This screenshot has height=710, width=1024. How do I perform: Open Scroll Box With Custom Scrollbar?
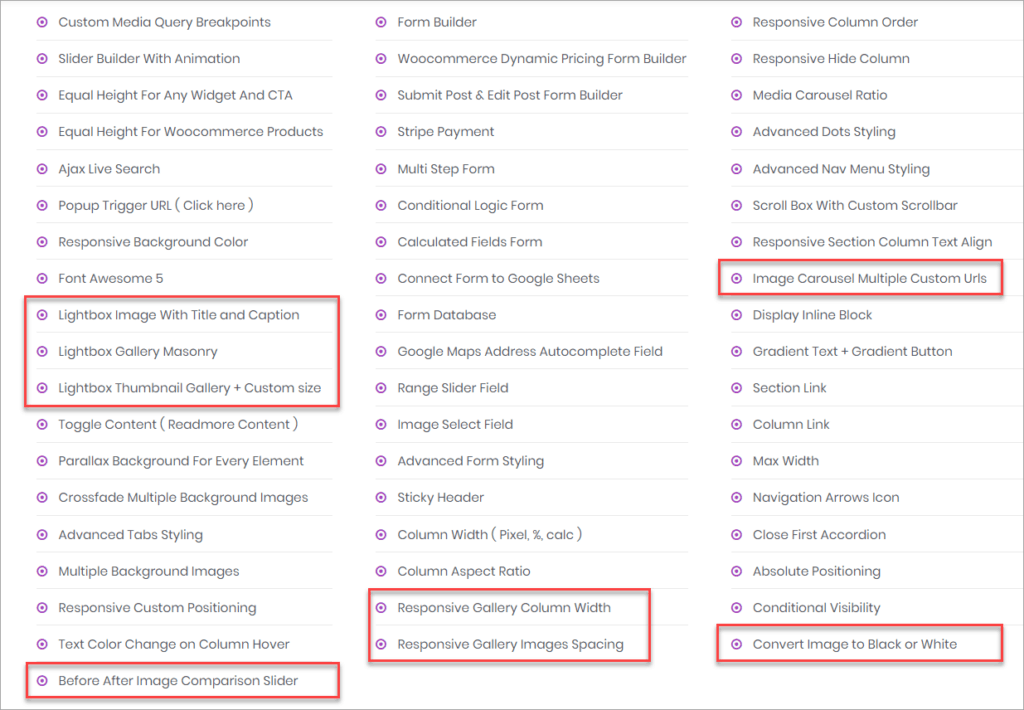pos(854,205)
